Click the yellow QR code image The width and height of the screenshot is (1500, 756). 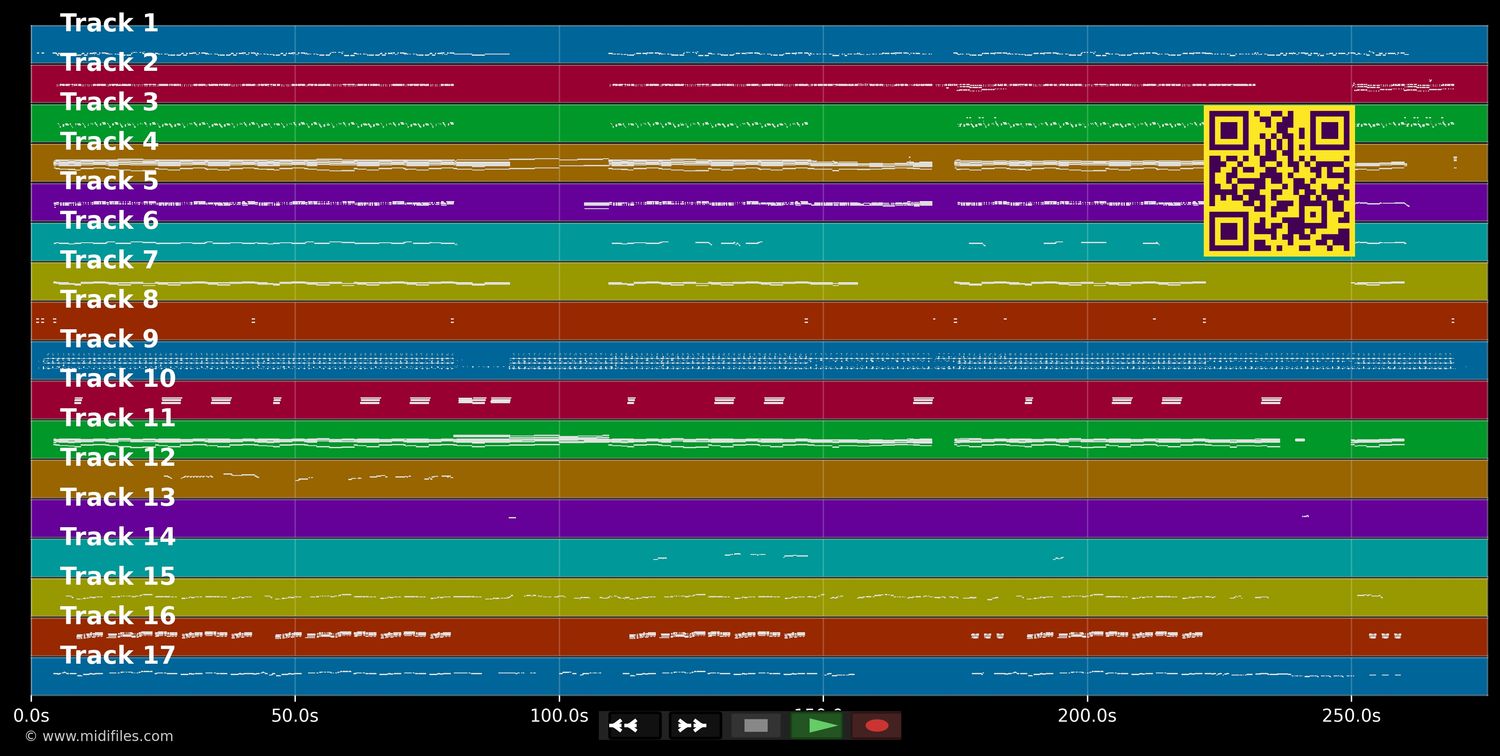(1279, 181)
